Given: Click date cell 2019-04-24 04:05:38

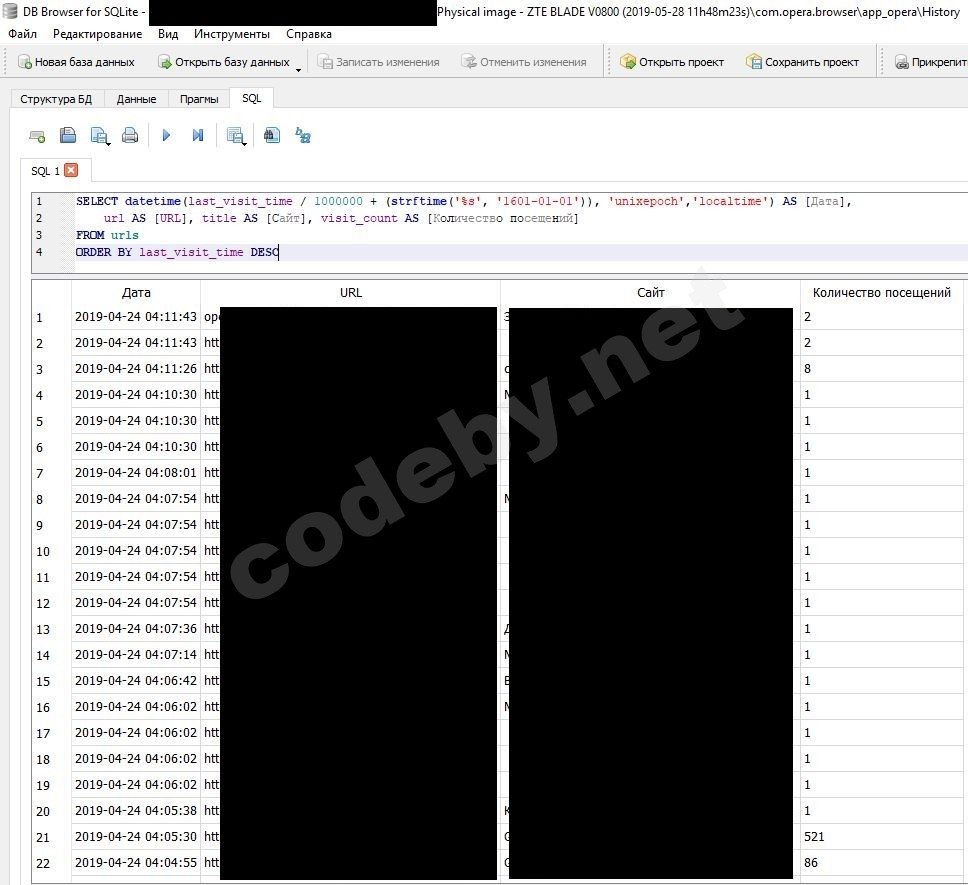Looking at the screenshot, I should tap(136, 810).
